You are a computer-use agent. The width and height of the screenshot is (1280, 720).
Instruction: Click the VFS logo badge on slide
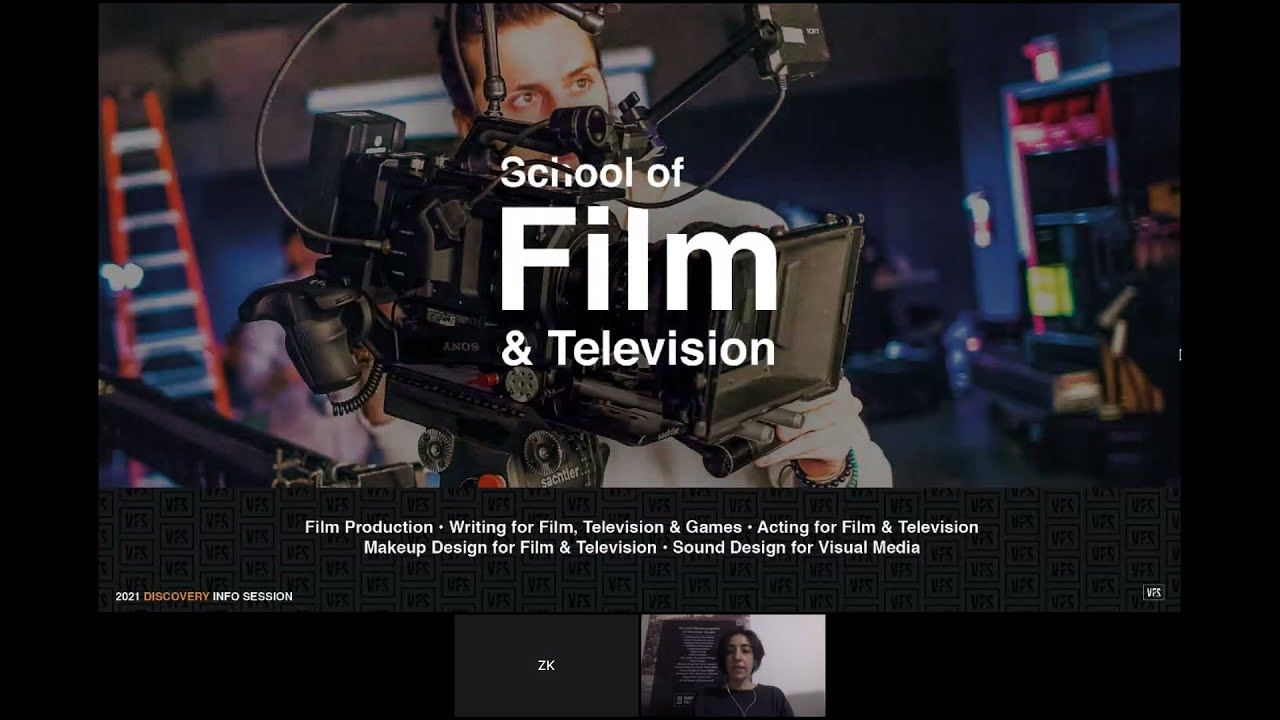[1154, 592]
